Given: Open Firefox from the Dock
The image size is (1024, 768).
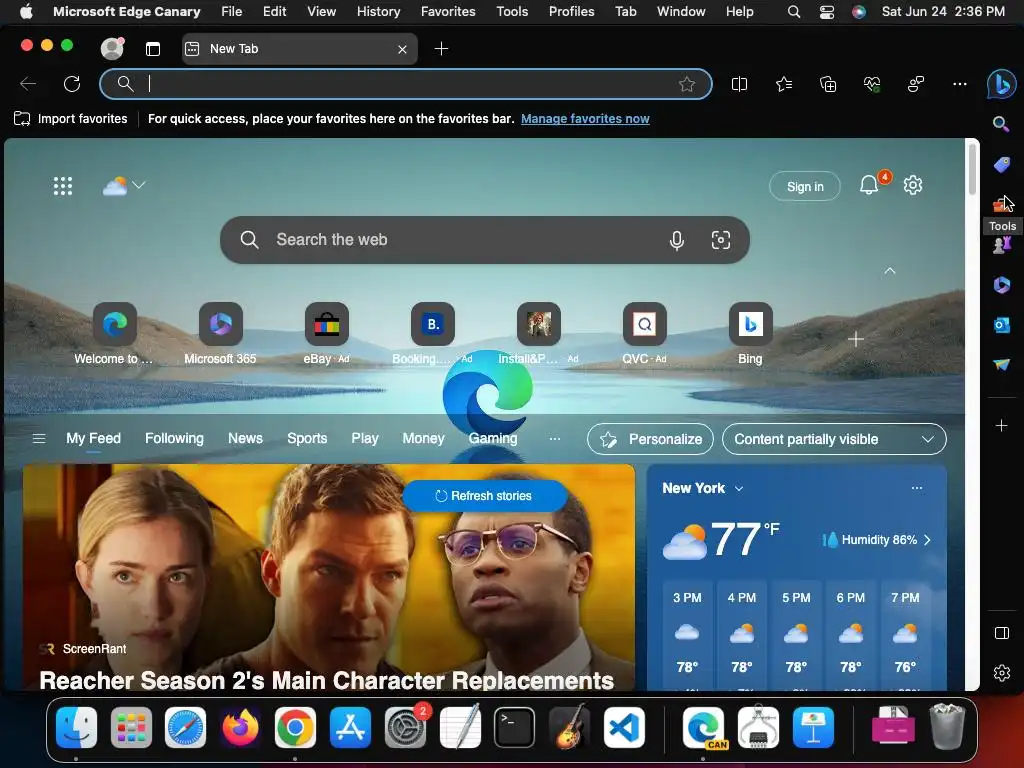Looking at the screenshot, I should (240, 728).
